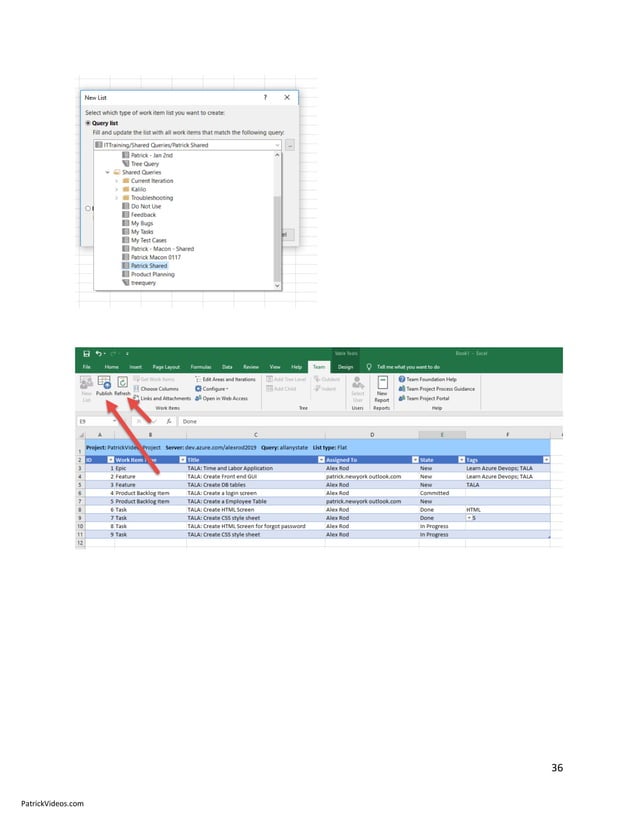Collapse the Shared Queries folder
The image size is (638, 826).
click(x=107, y=172)
